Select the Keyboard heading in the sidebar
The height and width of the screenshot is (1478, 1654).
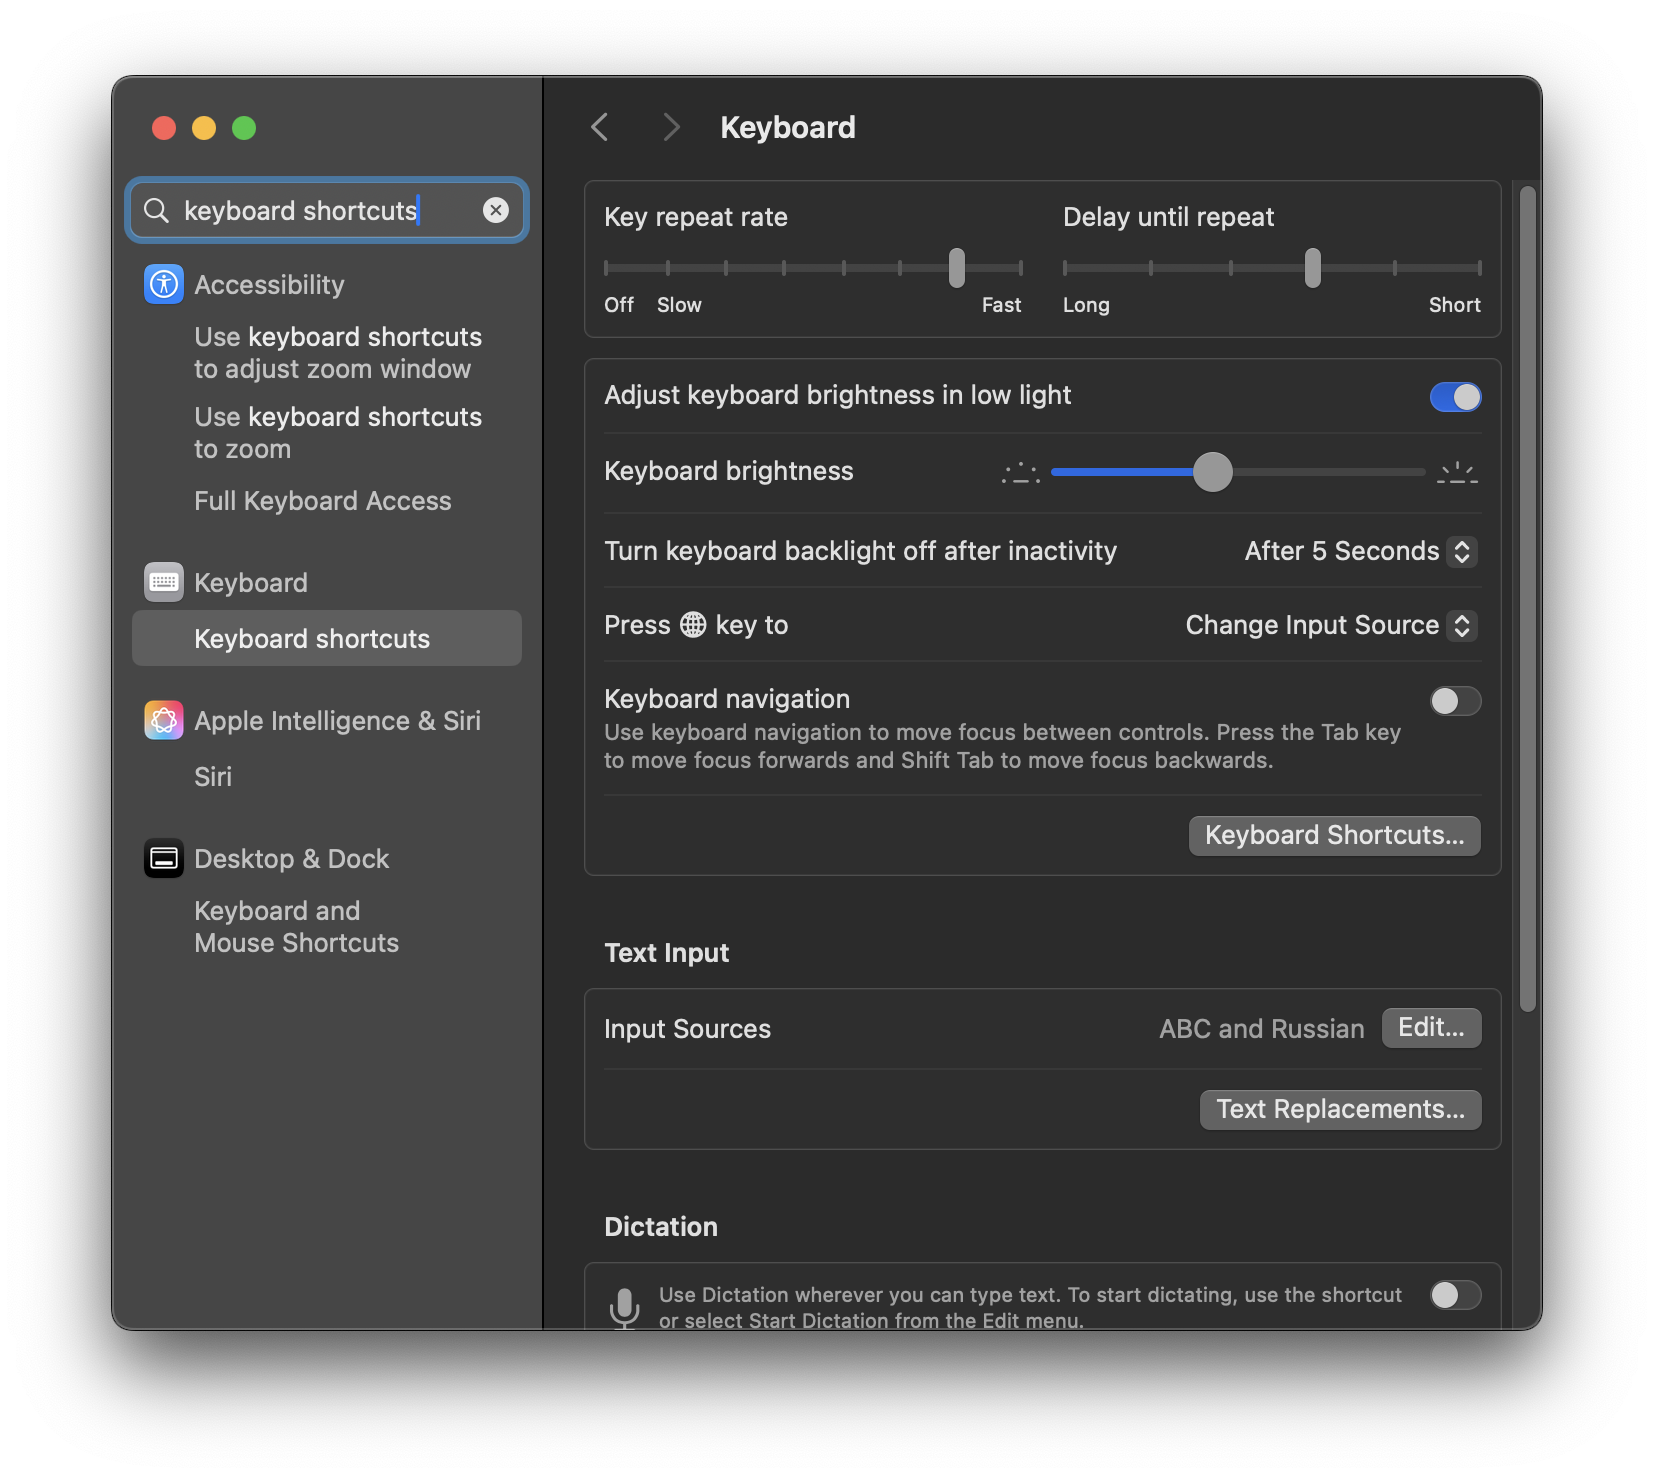pyautogui.click(x=251, y=583)
